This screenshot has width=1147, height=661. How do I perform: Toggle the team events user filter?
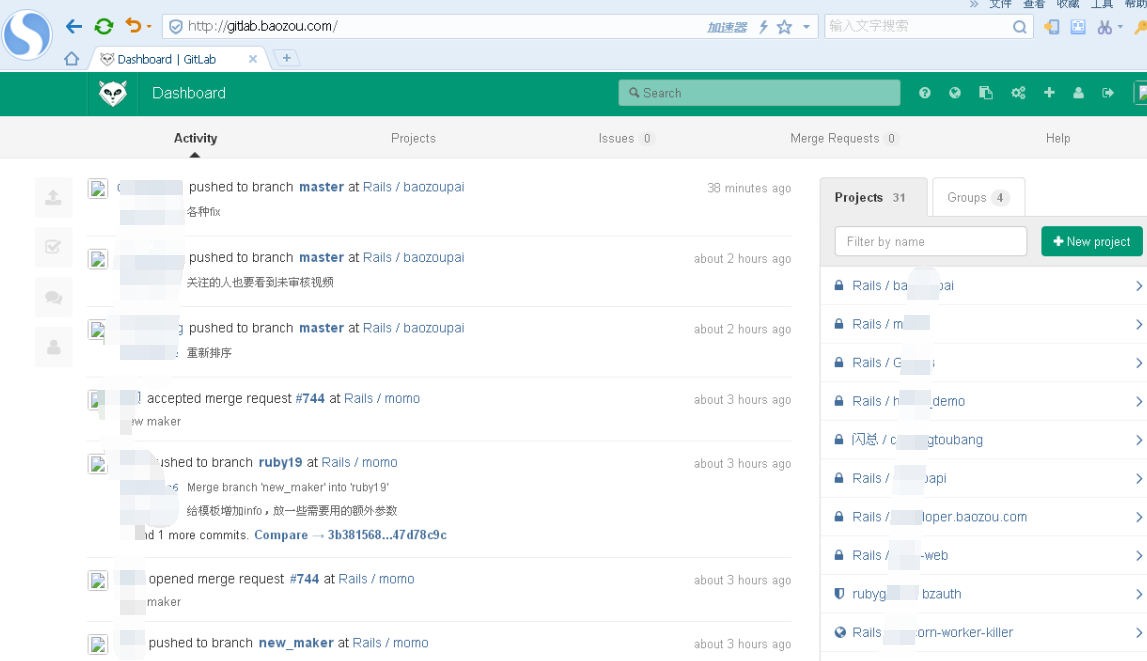coord(53,347)
